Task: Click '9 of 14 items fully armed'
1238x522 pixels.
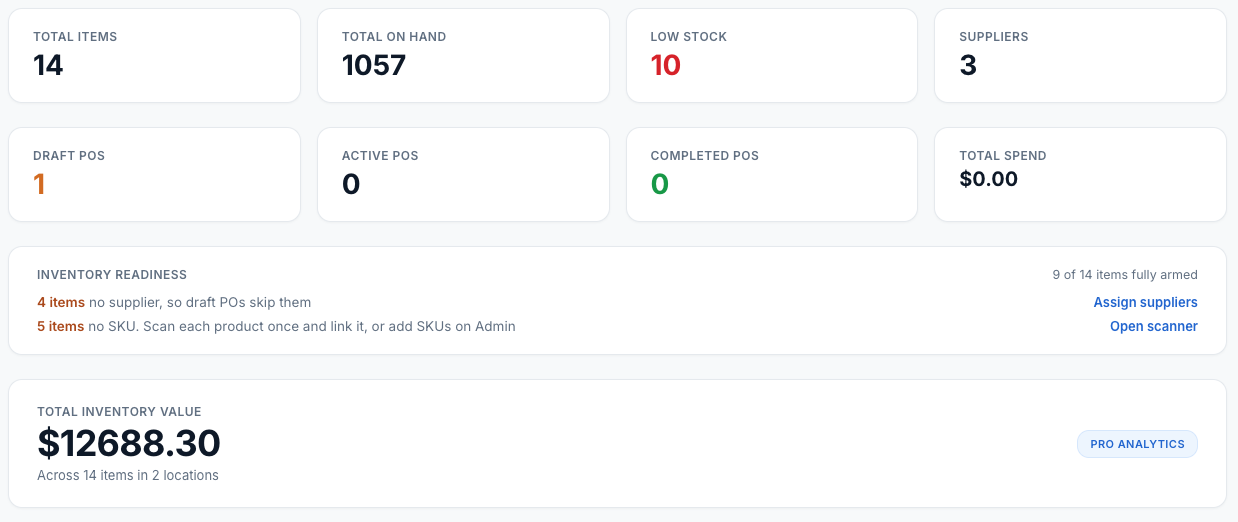Action: click(x=1125, y=274)
